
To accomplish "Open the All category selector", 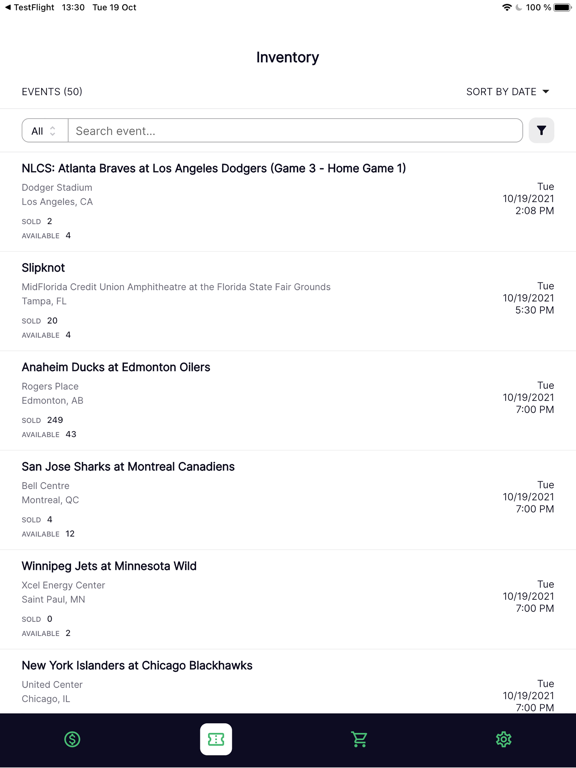I will tap(45, 131).
